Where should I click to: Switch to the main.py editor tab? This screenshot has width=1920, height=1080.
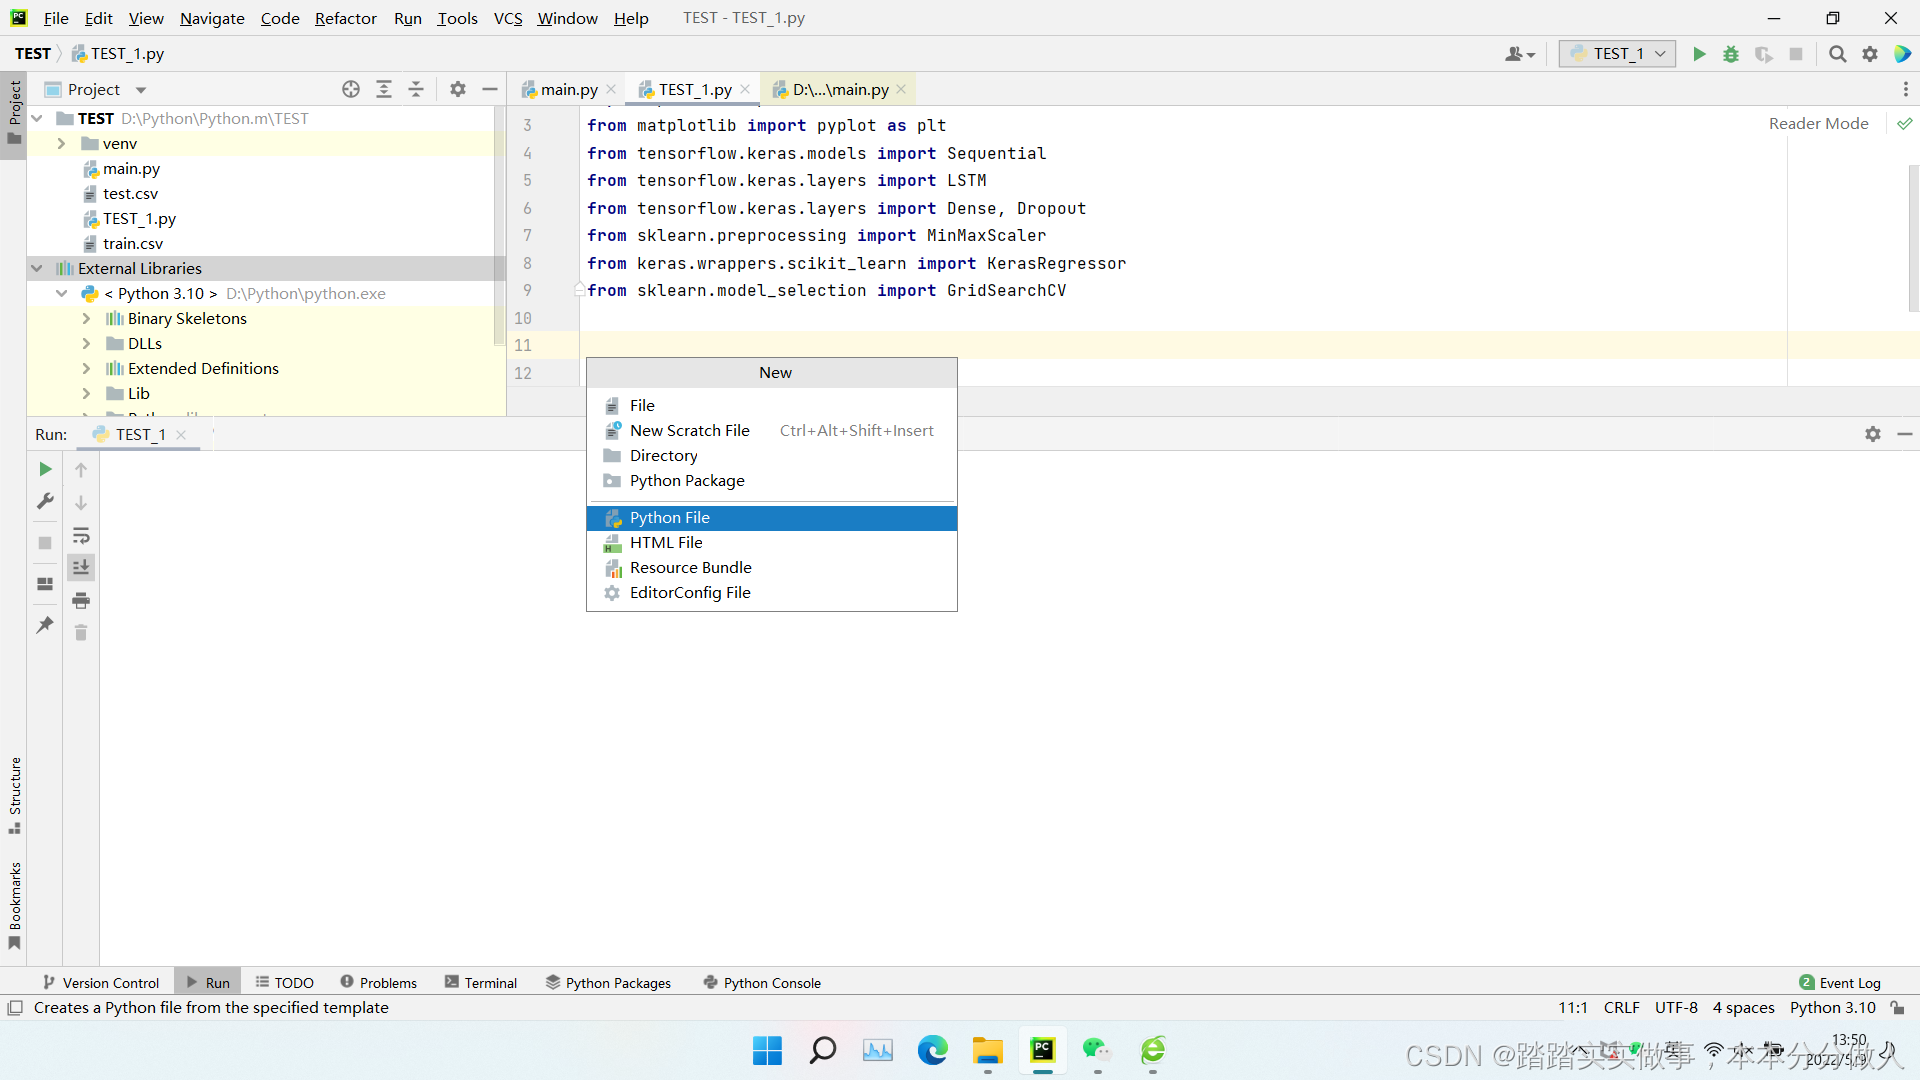[x=568, y=89]
